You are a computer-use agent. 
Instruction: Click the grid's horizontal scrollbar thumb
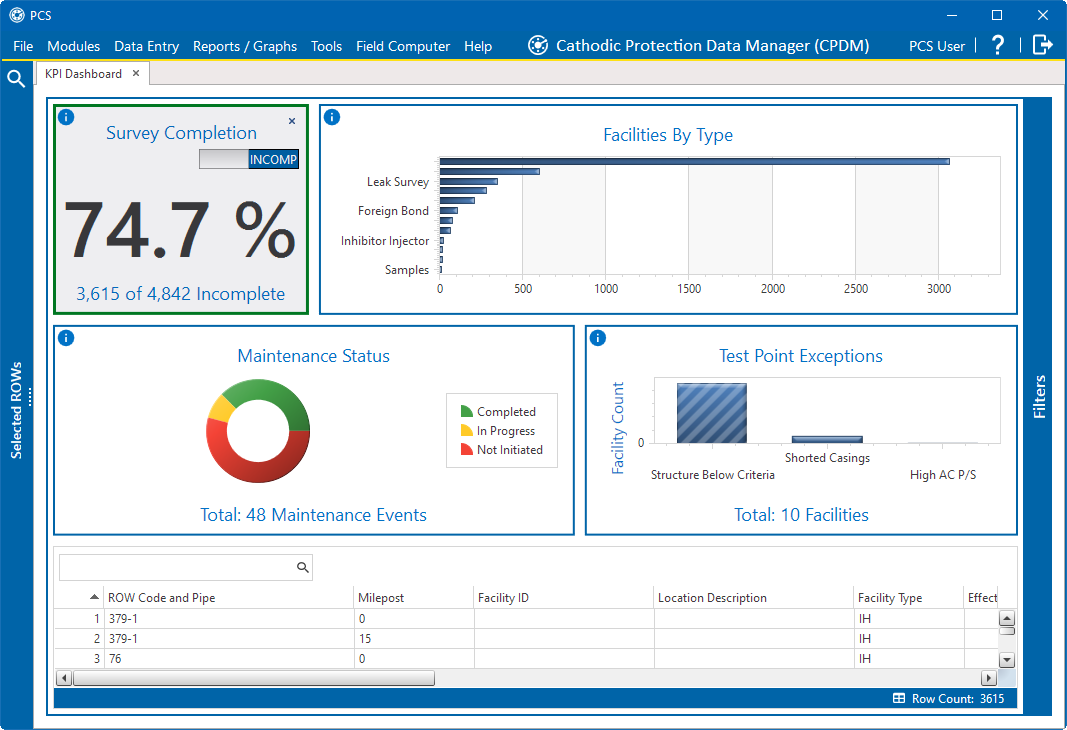(x=253, y=678)
